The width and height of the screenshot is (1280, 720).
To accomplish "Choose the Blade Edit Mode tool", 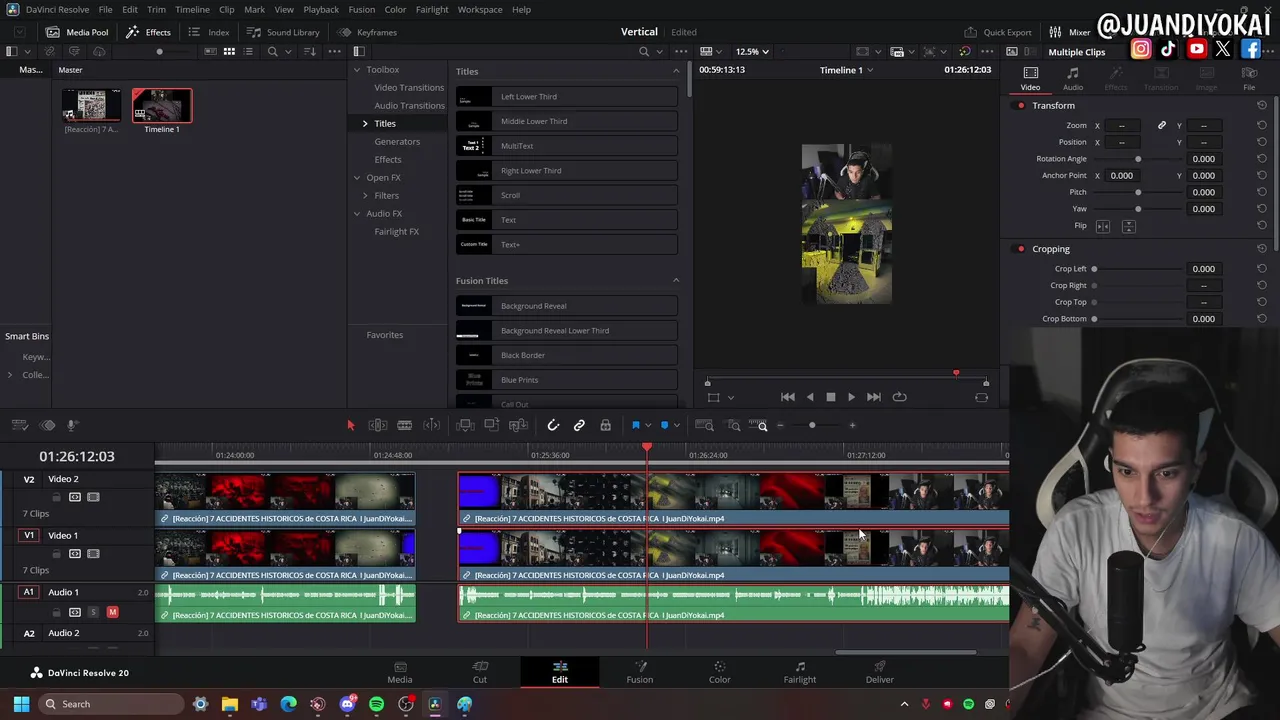I will (x=404, y=426).
